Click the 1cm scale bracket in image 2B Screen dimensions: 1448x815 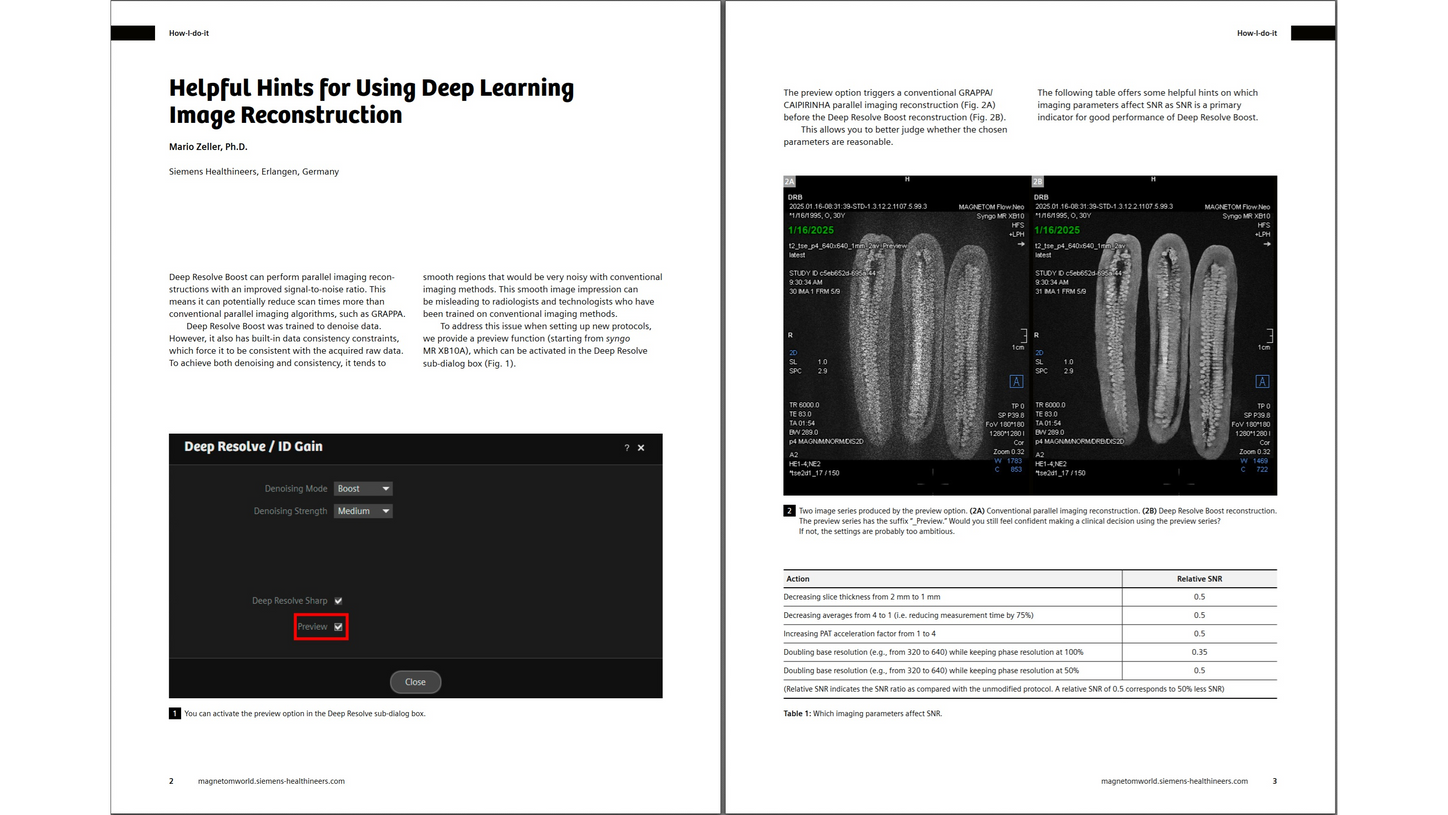[x=1268, y=336]
